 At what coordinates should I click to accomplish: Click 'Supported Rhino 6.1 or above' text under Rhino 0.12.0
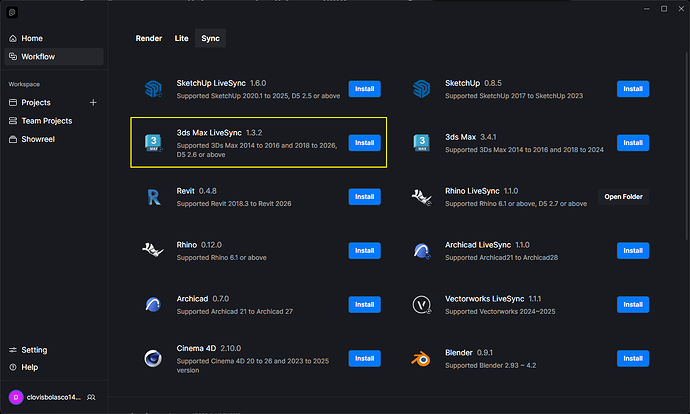coord(221,258)
